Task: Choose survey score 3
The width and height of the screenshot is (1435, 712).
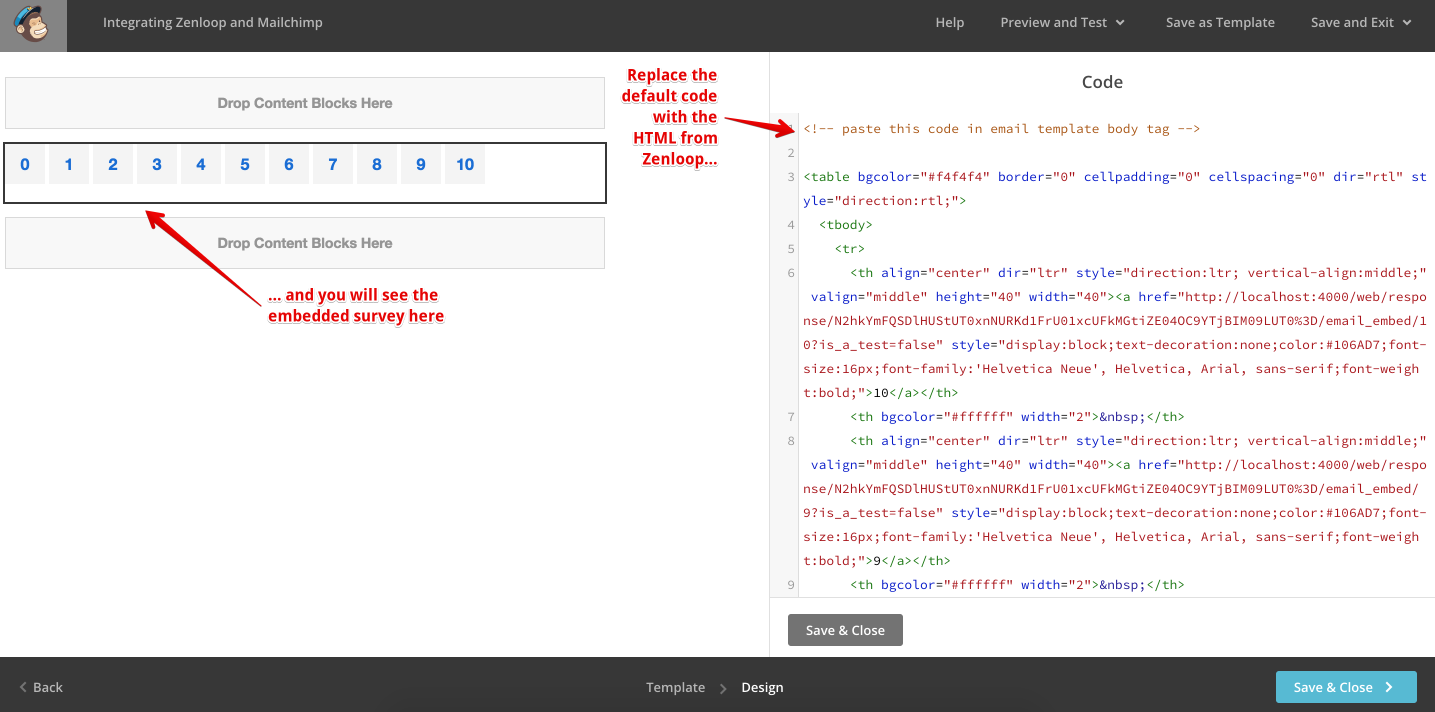Action: (x=157, y=165)
